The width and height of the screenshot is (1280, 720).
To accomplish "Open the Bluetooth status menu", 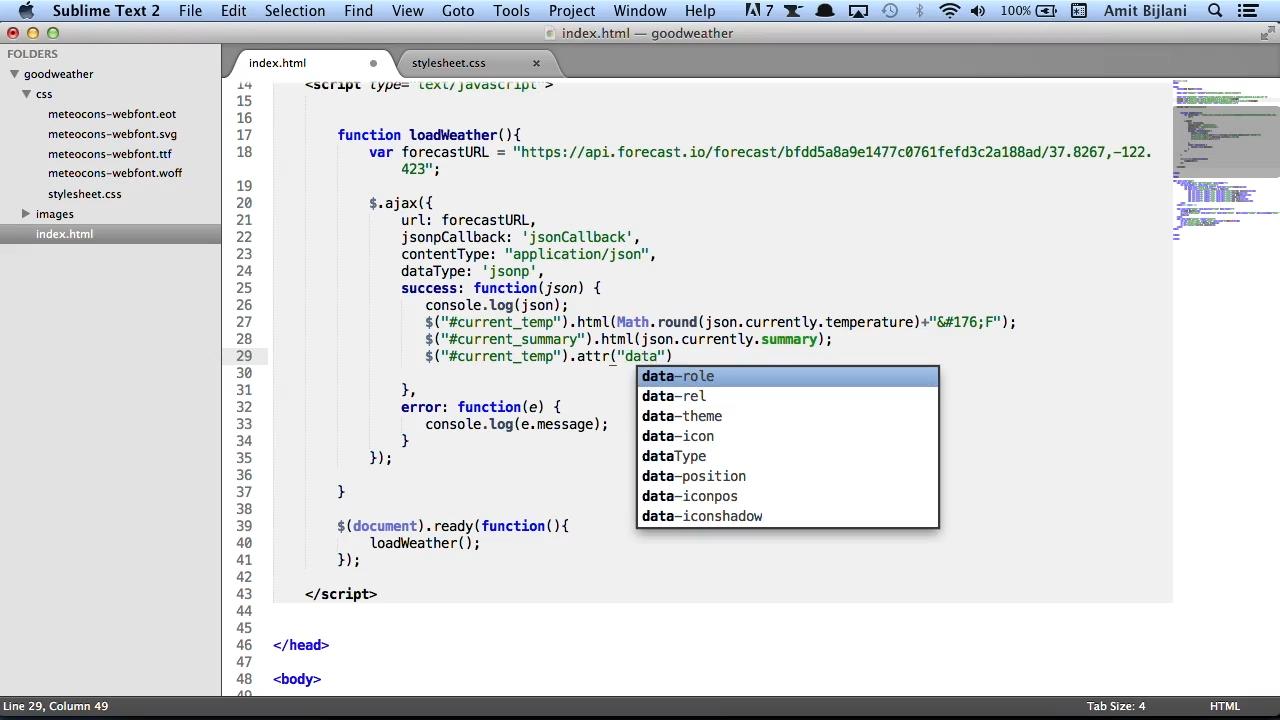I will tap(920, 11).
